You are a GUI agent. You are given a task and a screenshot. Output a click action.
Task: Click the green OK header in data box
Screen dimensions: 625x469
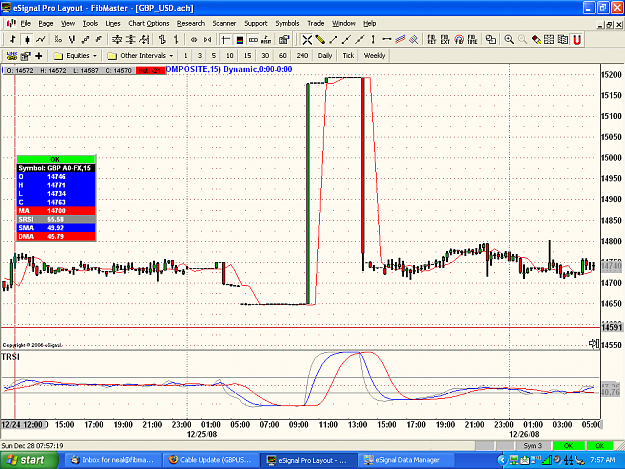pyautogui.click(x=55, y=159)
